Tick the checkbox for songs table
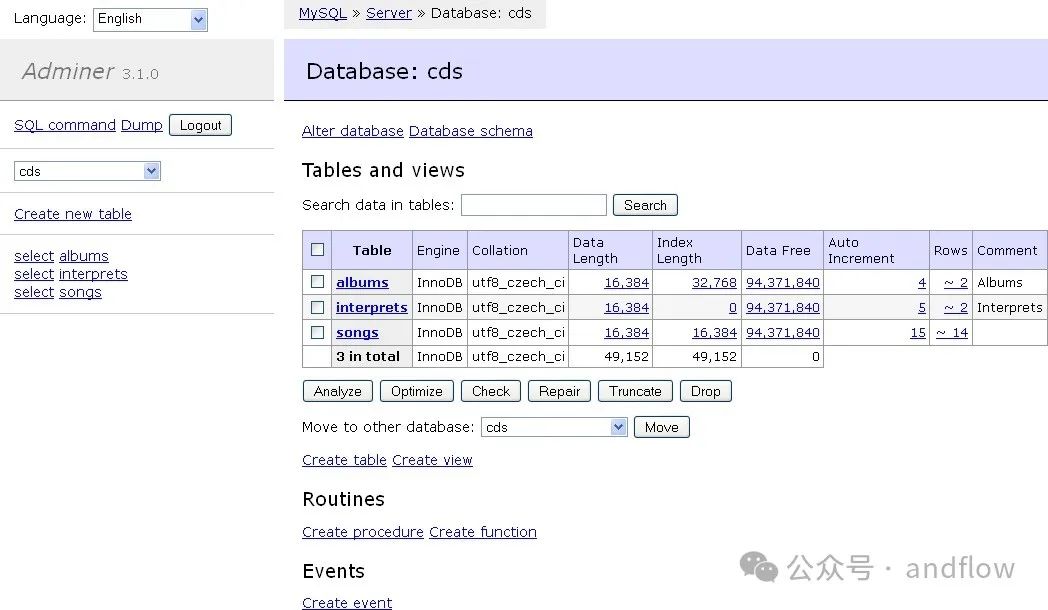 pos(317,332)
